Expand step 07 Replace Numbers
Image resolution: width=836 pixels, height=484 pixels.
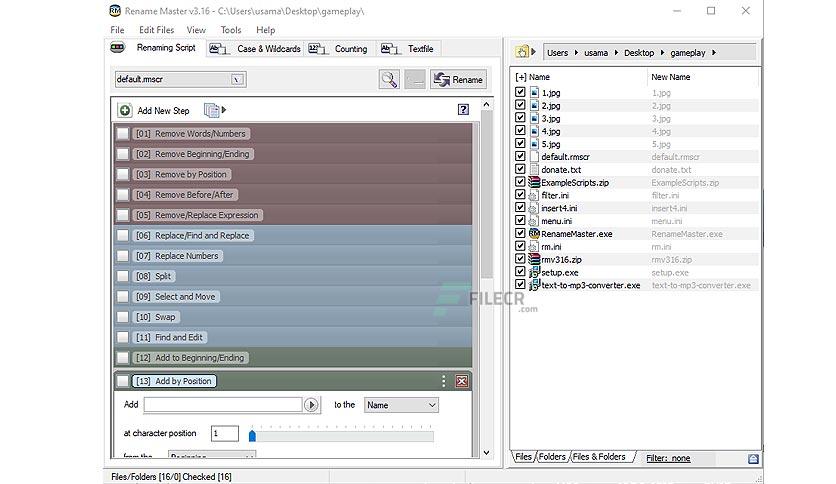pos(178,256)
